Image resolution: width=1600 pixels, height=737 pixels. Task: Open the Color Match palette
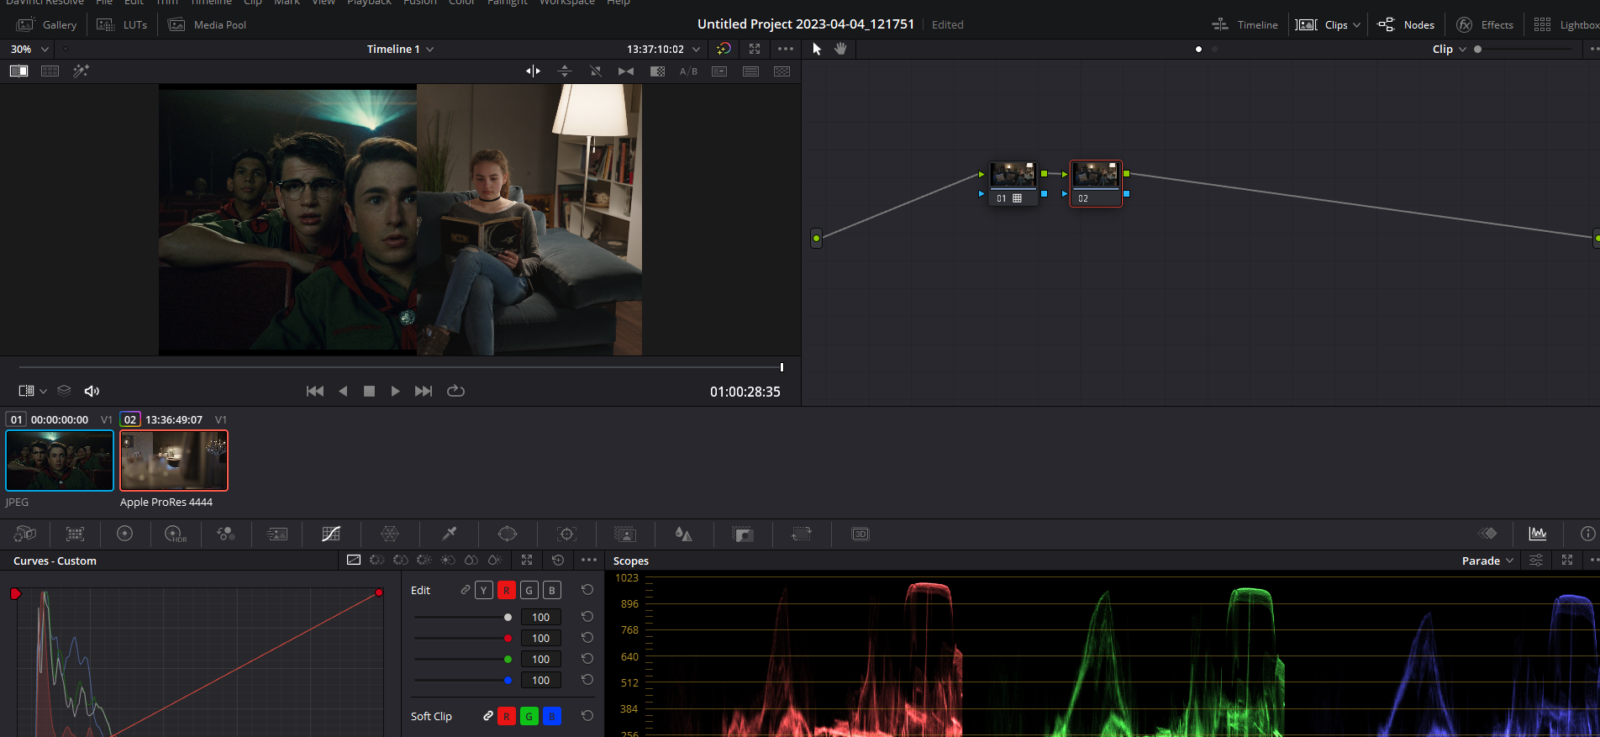75,534
